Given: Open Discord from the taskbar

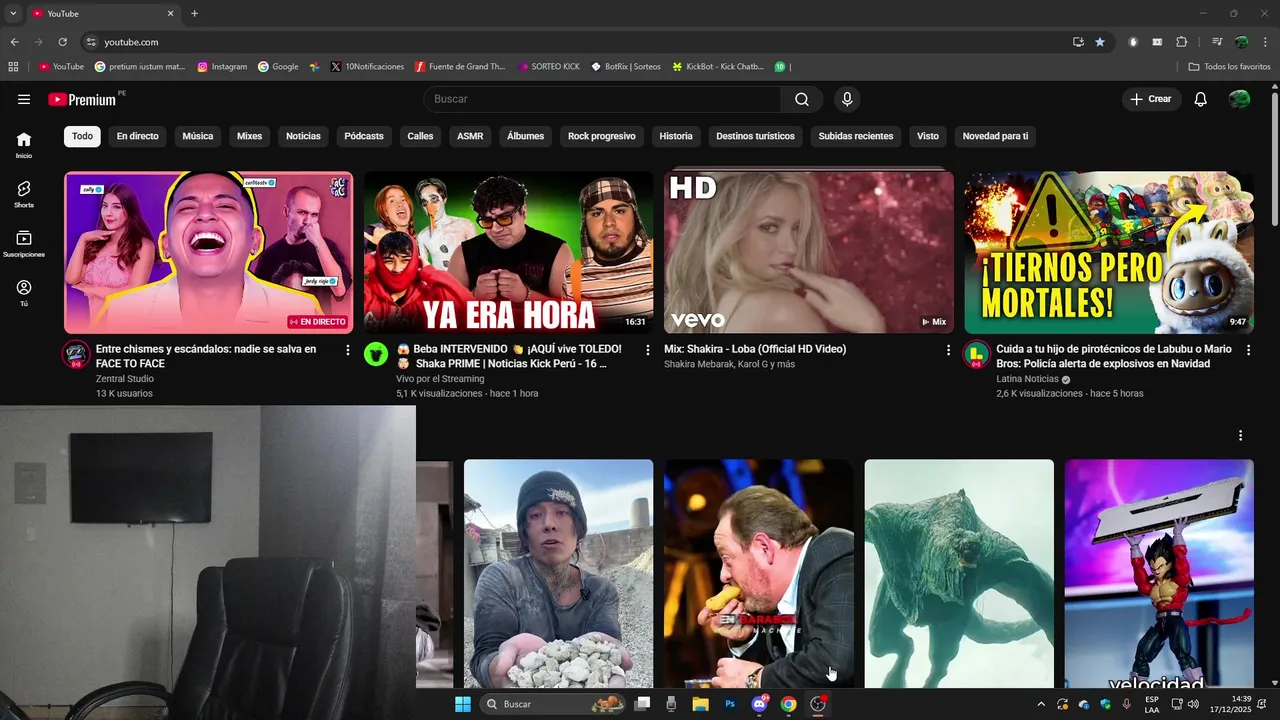Looking at the screenshot, I should [759, 704].
